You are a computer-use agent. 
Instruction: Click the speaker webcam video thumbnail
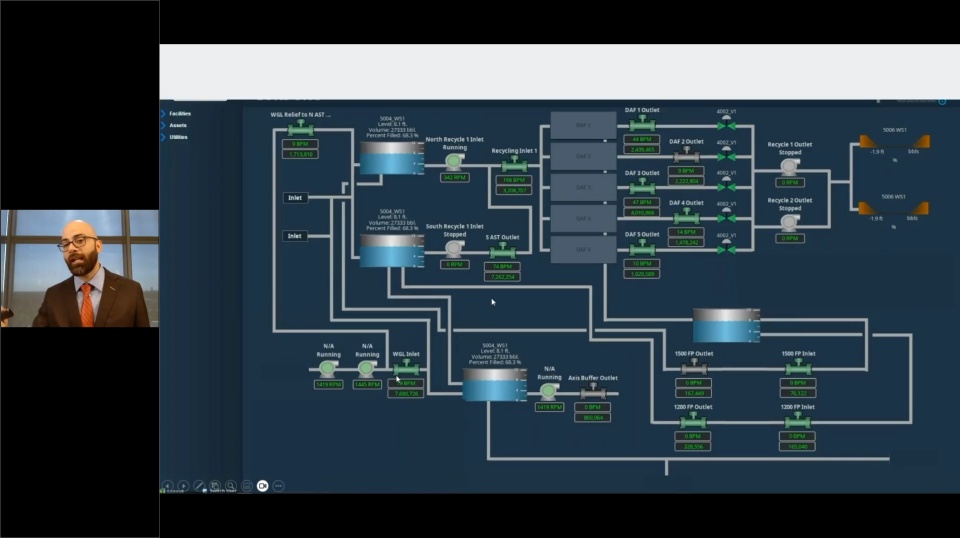[x=80, y=269]
